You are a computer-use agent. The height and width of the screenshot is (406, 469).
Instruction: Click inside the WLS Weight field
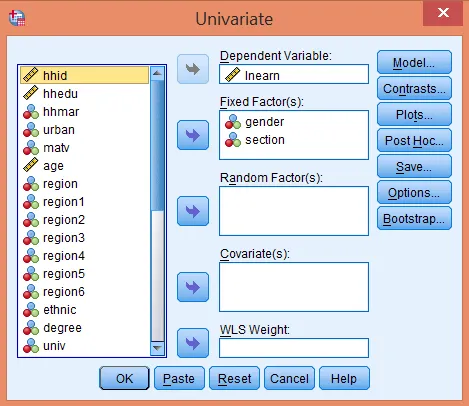coord(294,348)
